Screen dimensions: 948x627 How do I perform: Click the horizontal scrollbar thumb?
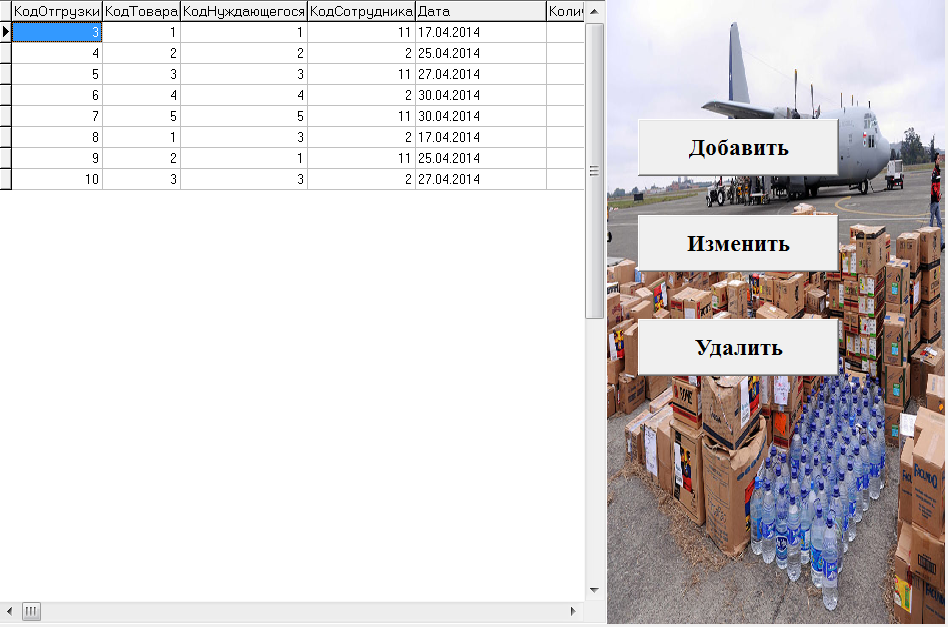[x=31, y=611]
